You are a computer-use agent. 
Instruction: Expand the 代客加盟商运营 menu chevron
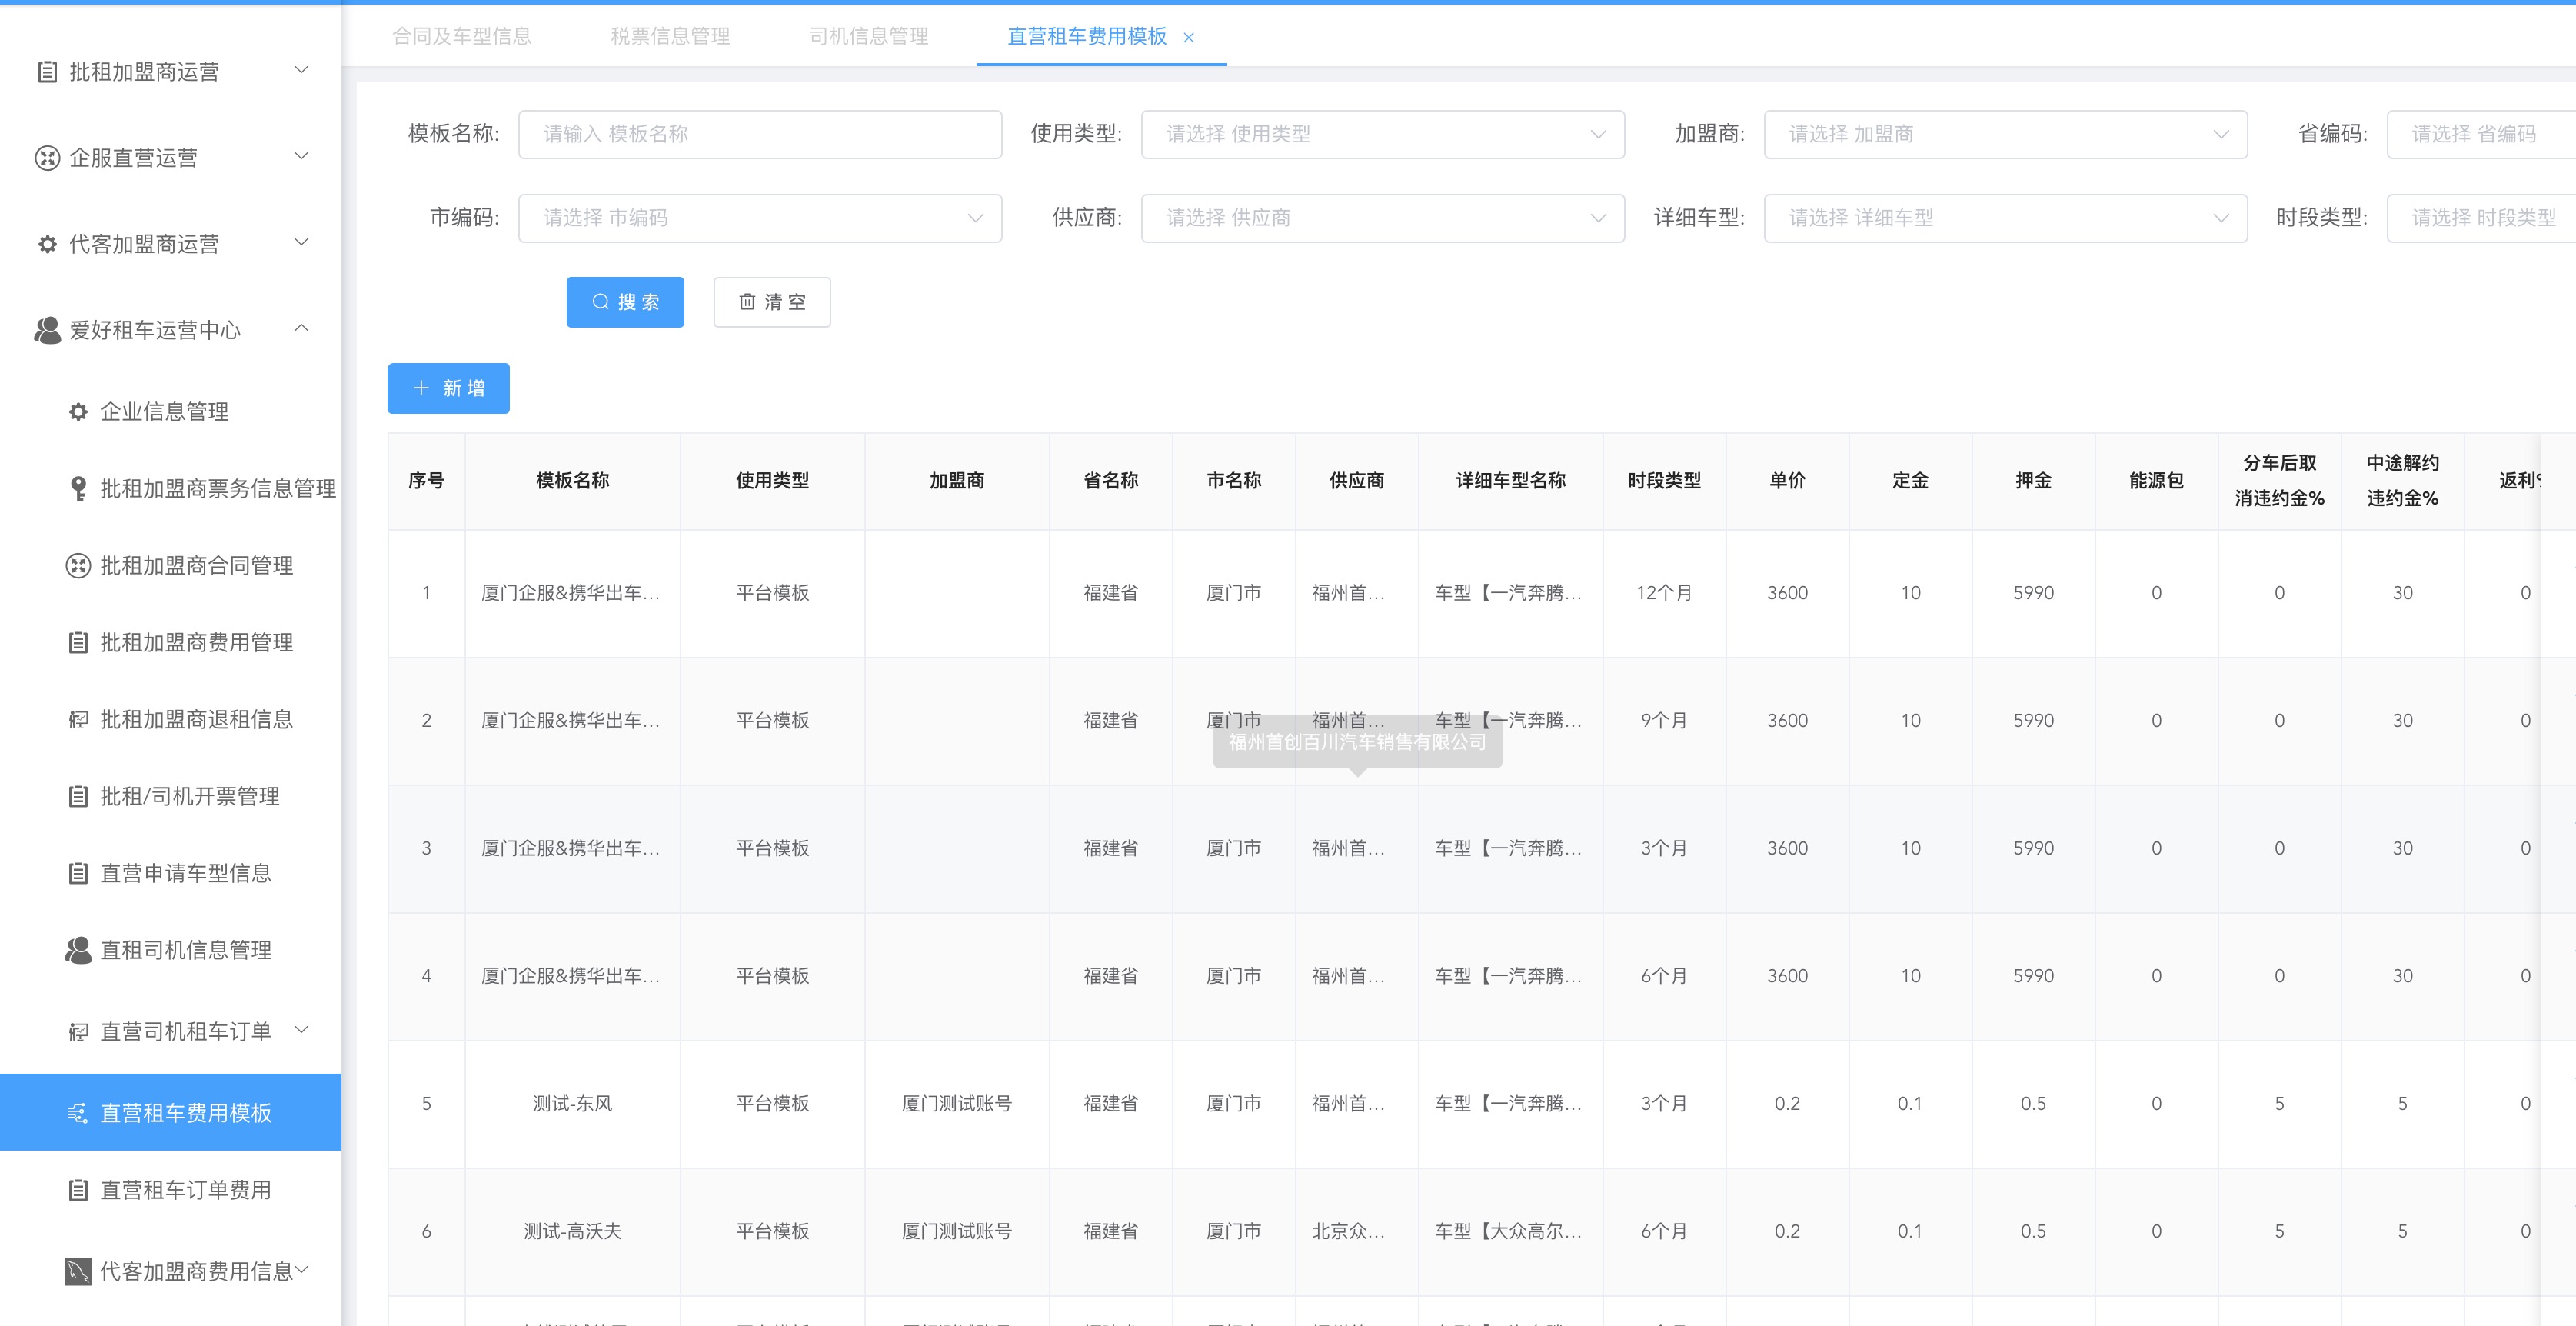(301, 242)
